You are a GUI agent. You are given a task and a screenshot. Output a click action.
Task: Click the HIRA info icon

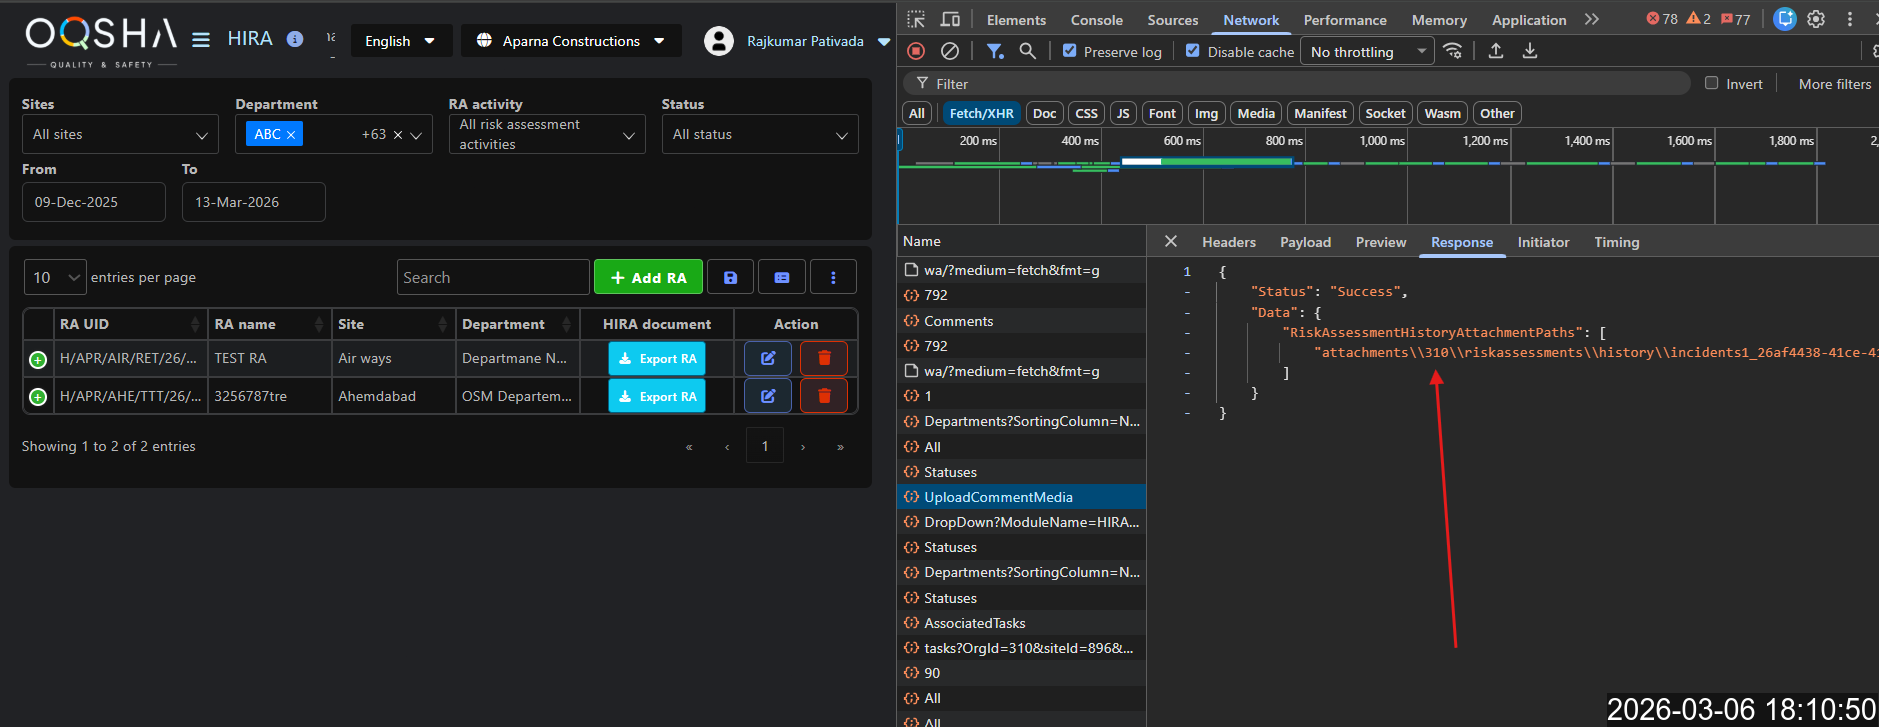tap(295, 39)
